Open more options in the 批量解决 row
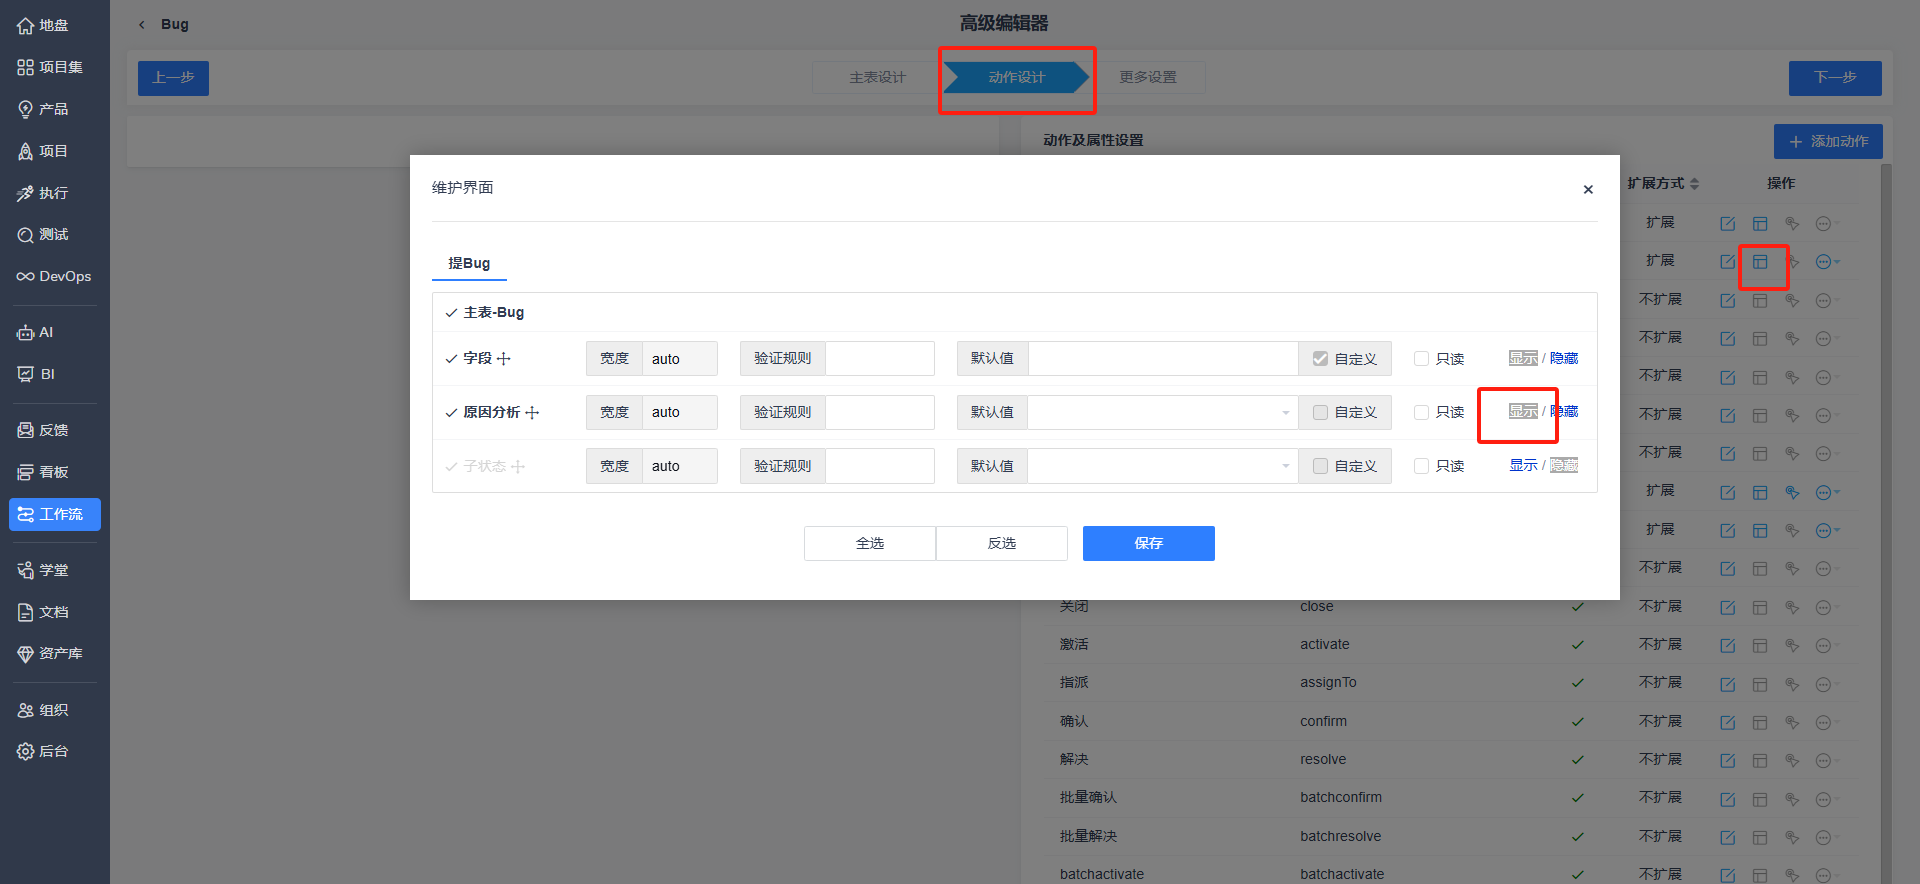 click(x=1826, y=837)
